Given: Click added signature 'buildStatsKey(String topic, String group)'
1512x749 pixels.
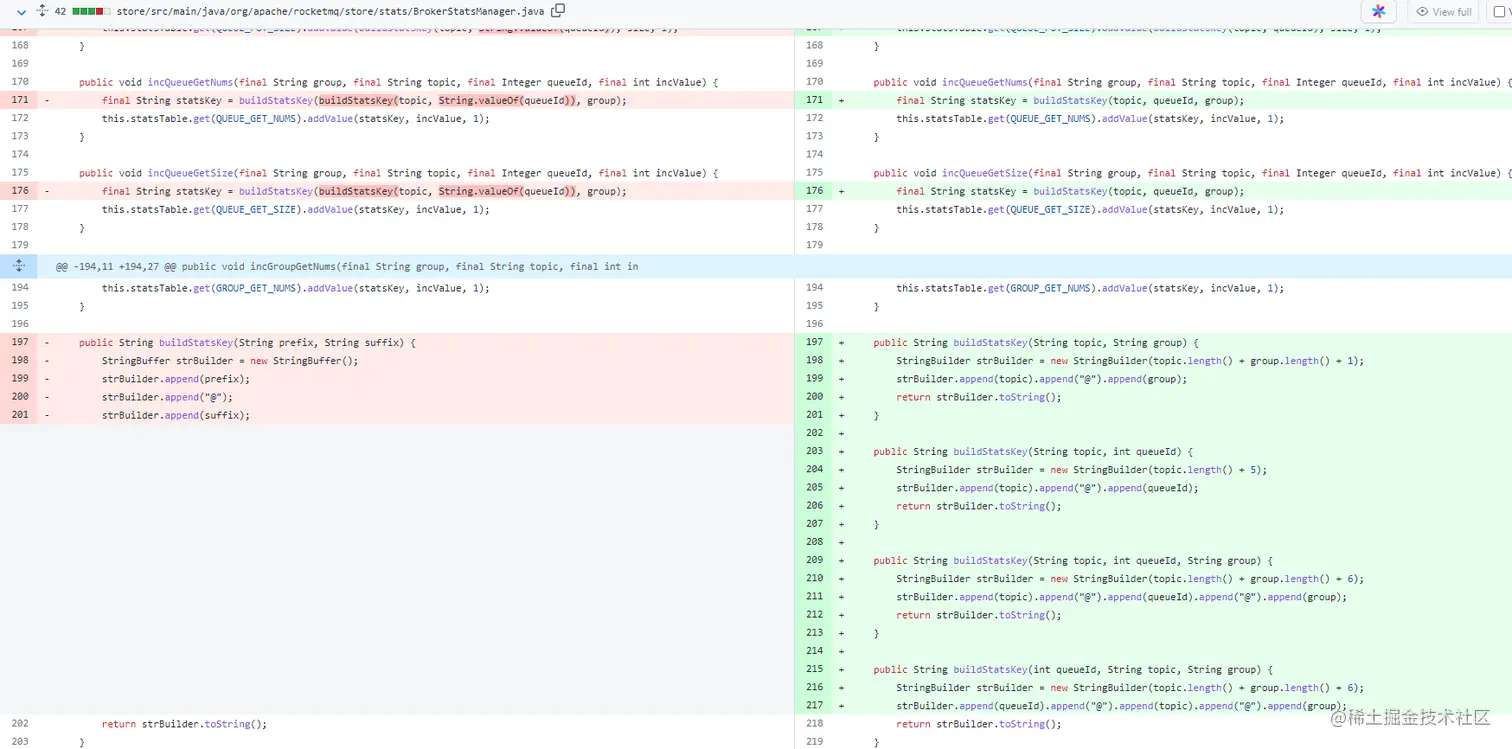Looking at the screenshot, I should [x=1069, y=343].
